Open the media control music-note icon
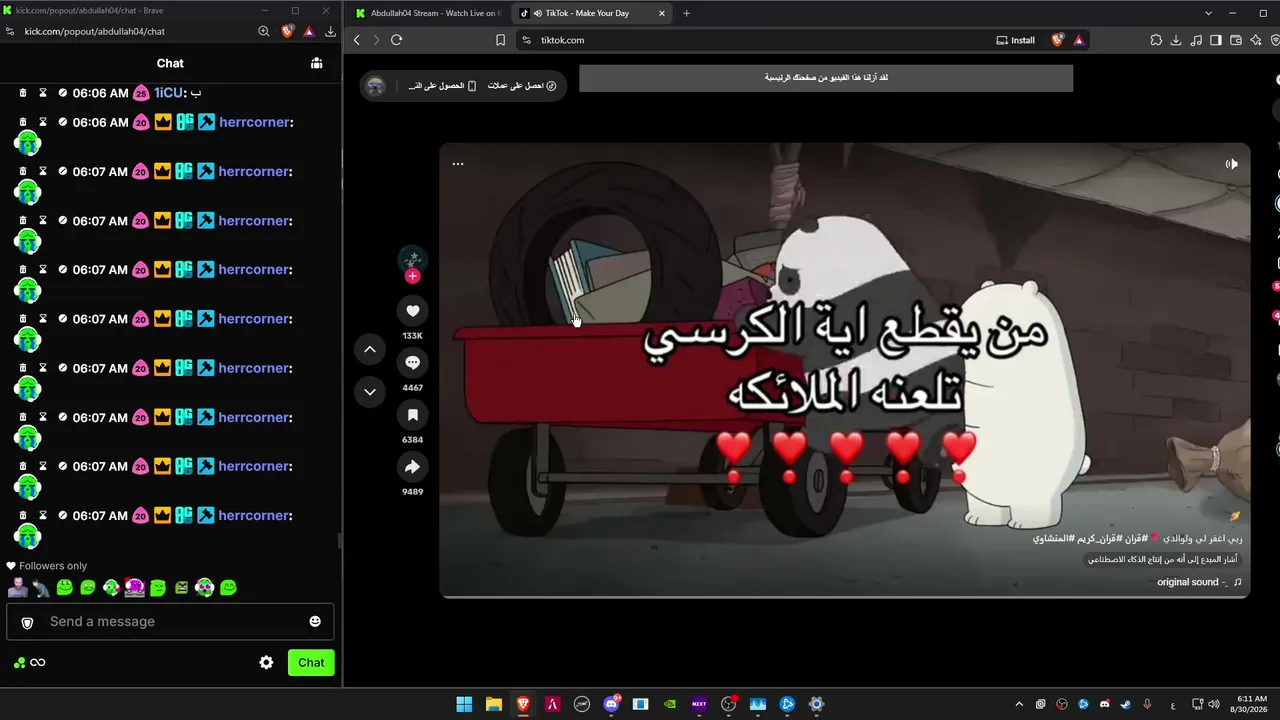This screenshot has height=720, width=1280. point(1196,40)
